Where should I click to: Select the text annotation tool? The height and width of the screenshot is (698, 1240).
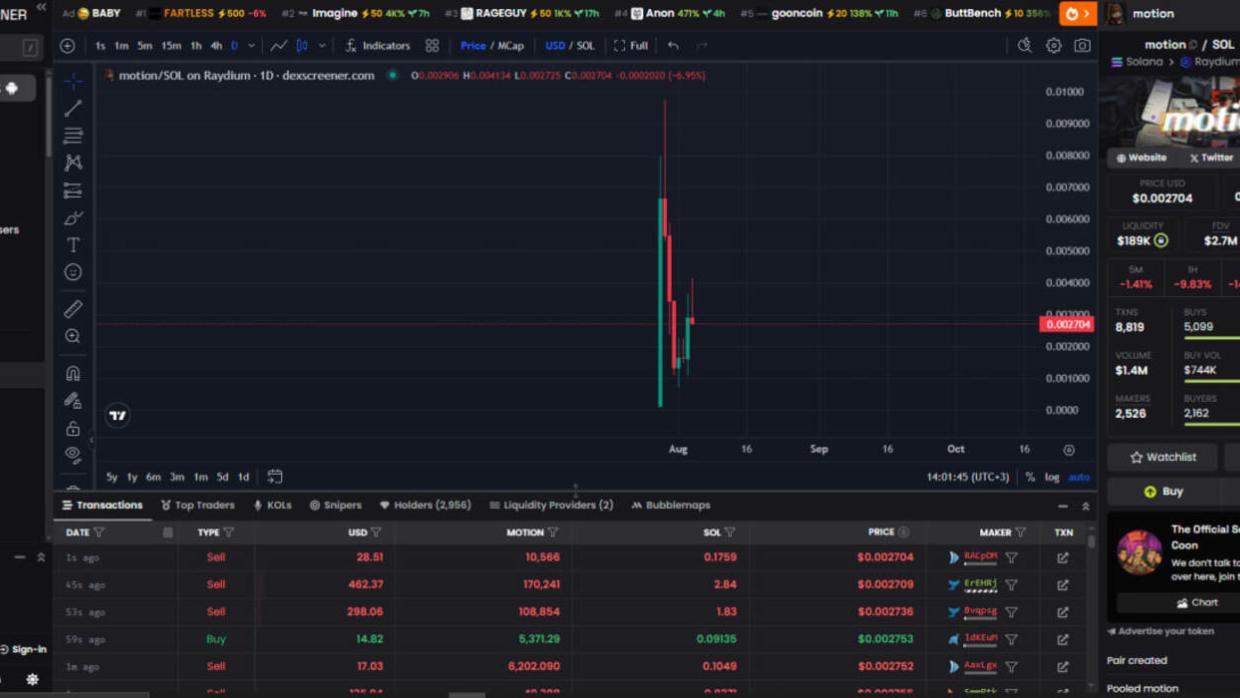pyautogui.click(x=73, y=245)
